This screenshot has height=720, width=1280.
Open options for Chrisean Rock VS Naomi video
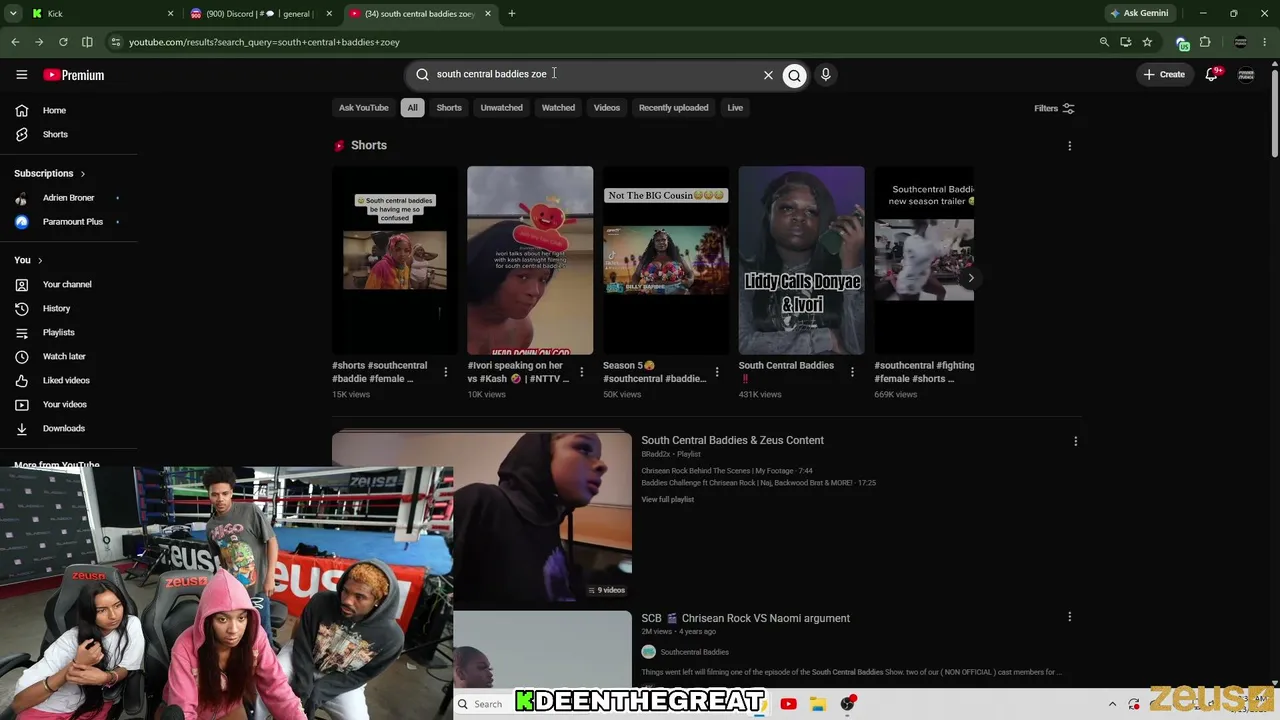1069,618
